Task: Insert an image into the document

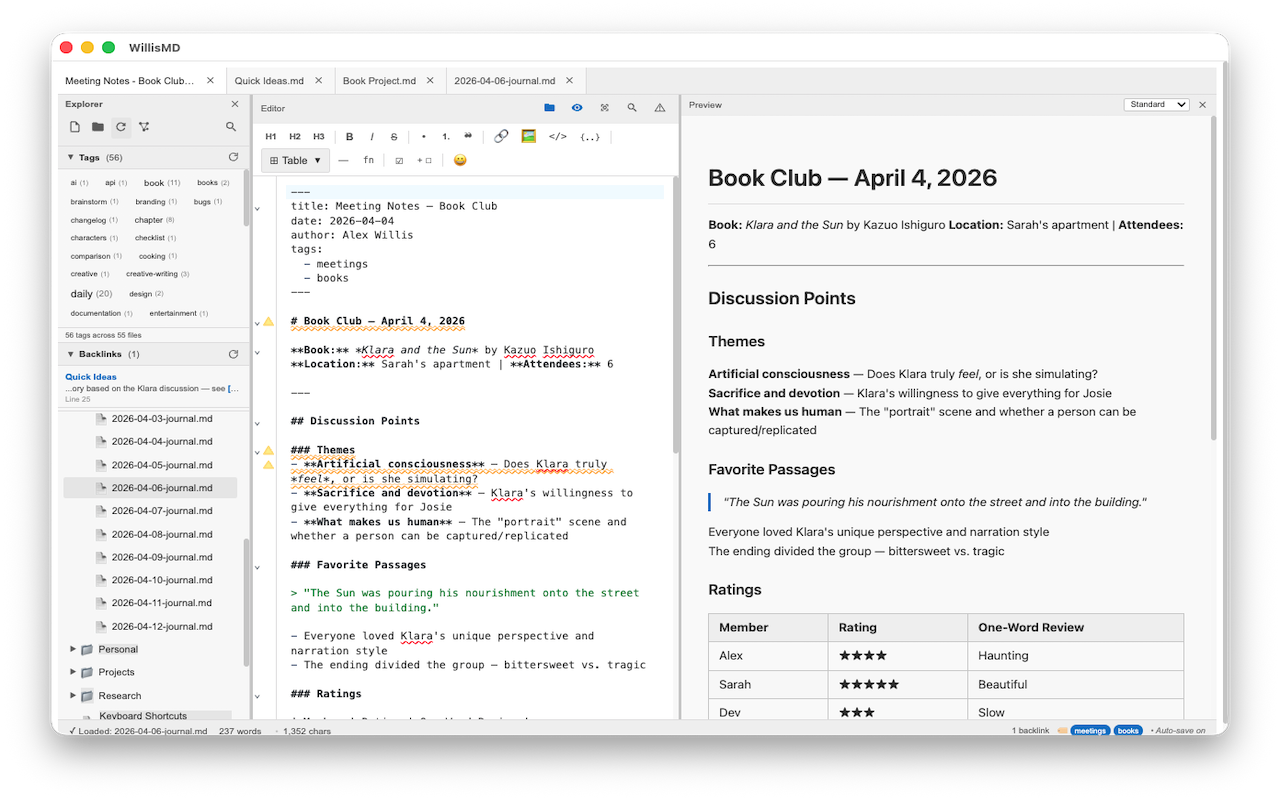Action: click(x=527, y=136)
